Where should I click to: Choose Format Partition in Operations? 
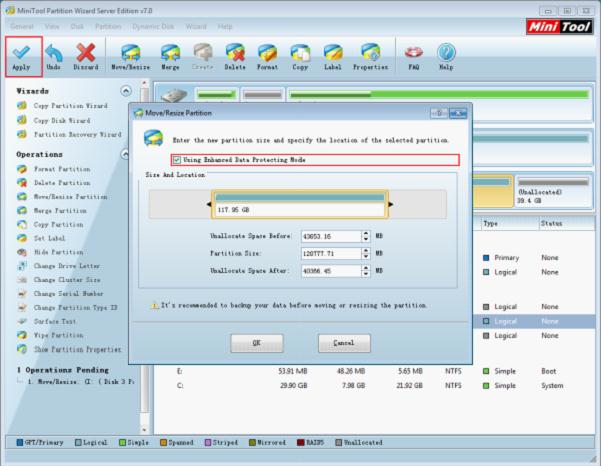tap(62, 169)
